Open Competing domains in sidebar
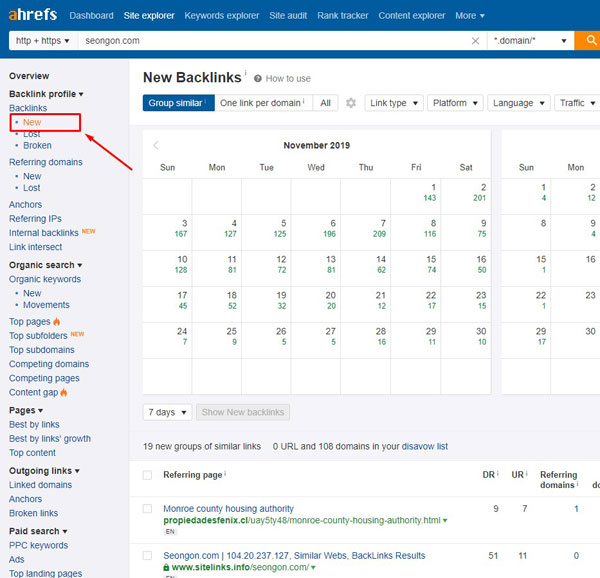The image size is (600, 578). pyautogui.click(x=49, y=364)
